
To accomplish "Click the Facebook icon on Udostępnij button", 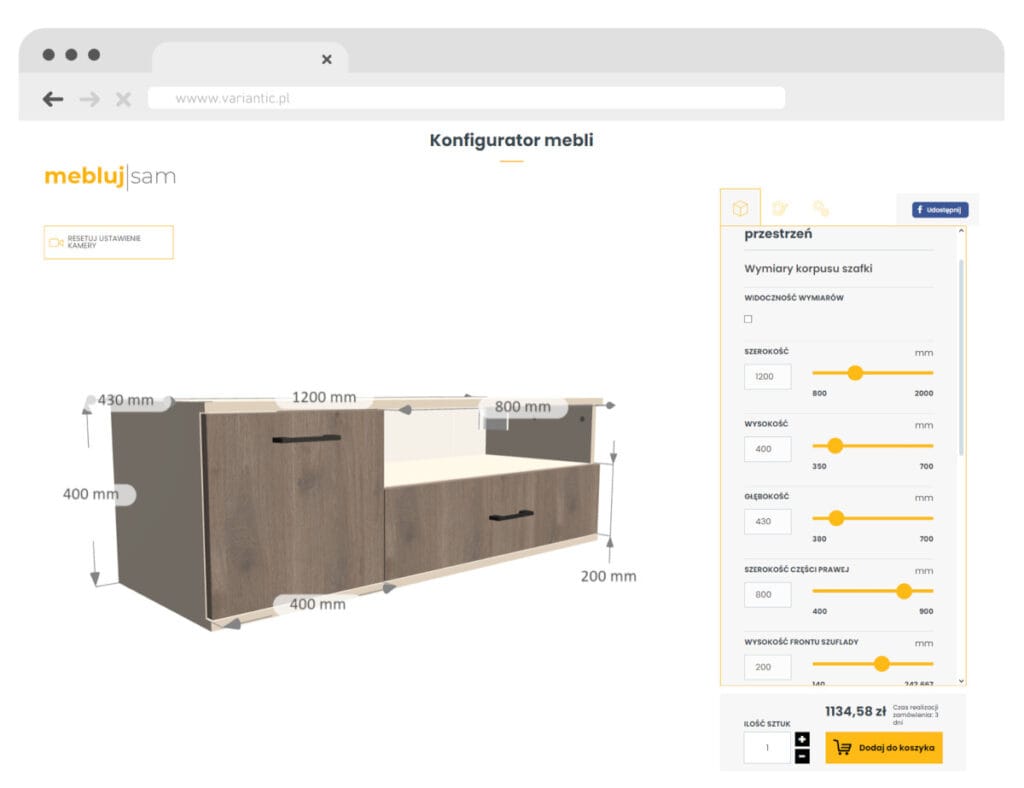I will coord(919,209).
